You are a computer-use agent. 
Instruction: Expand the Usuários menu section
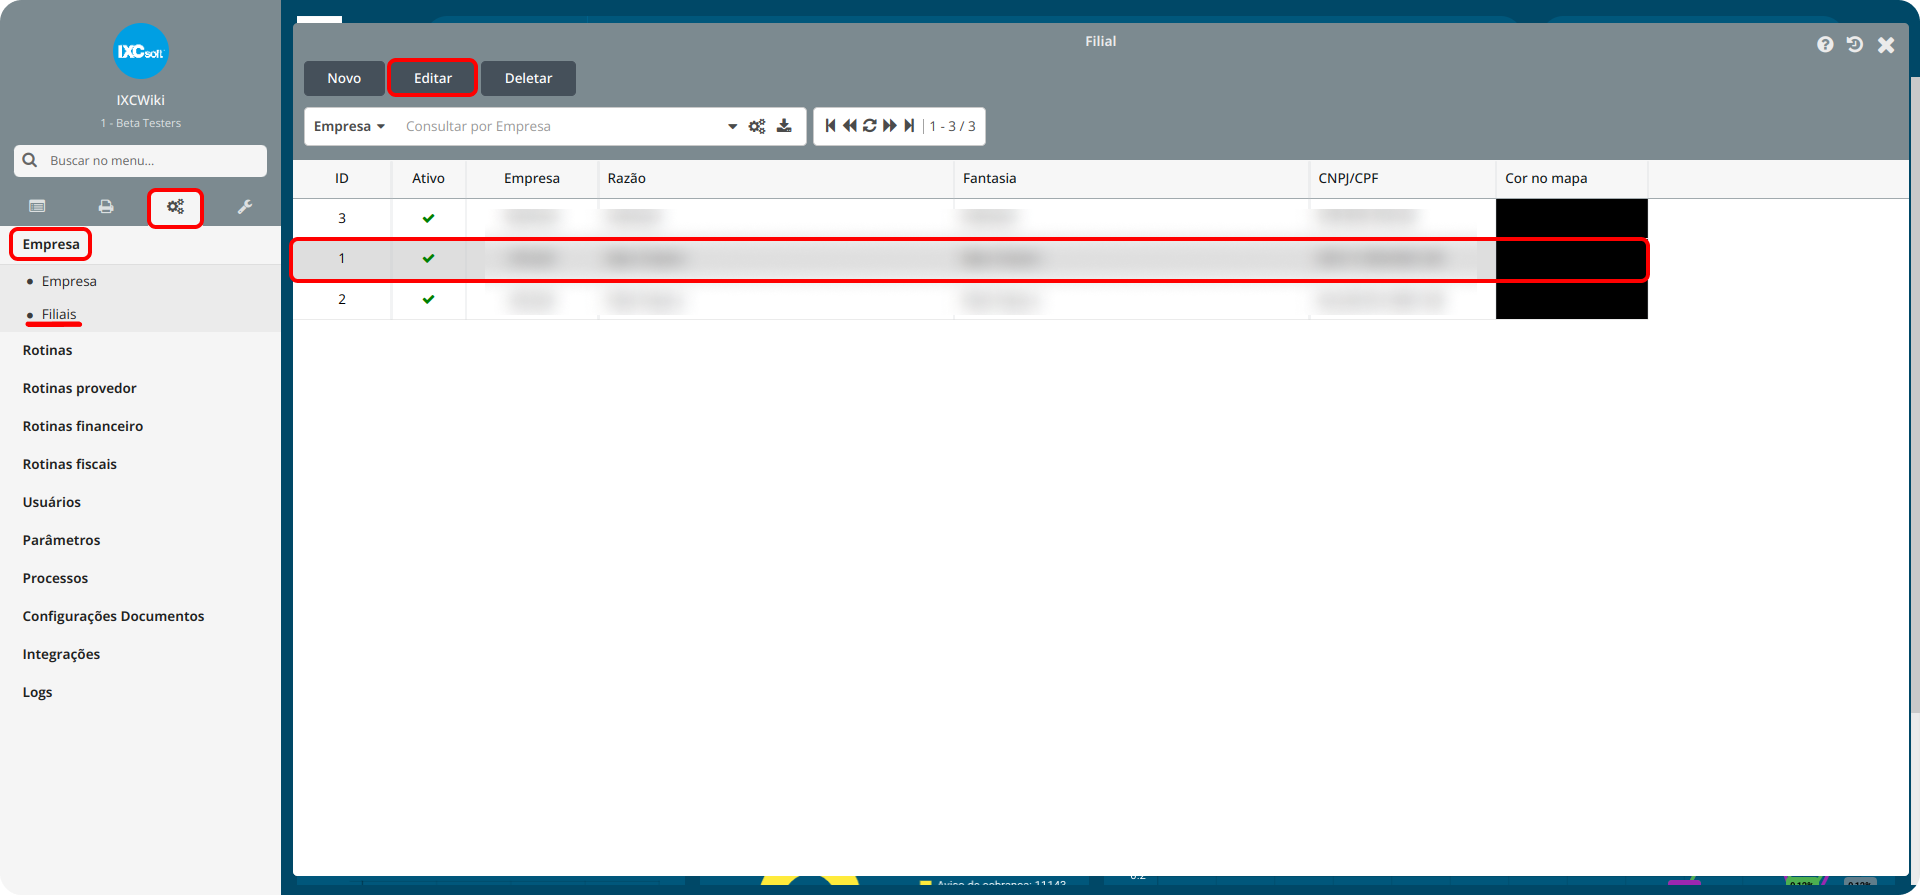(x=52, y=502)
